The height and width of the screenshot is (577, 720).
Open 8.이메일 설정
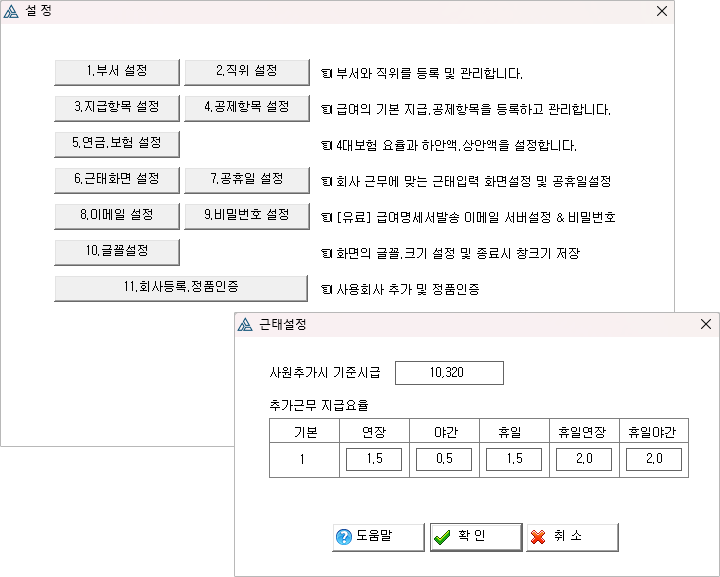point(117,216)
